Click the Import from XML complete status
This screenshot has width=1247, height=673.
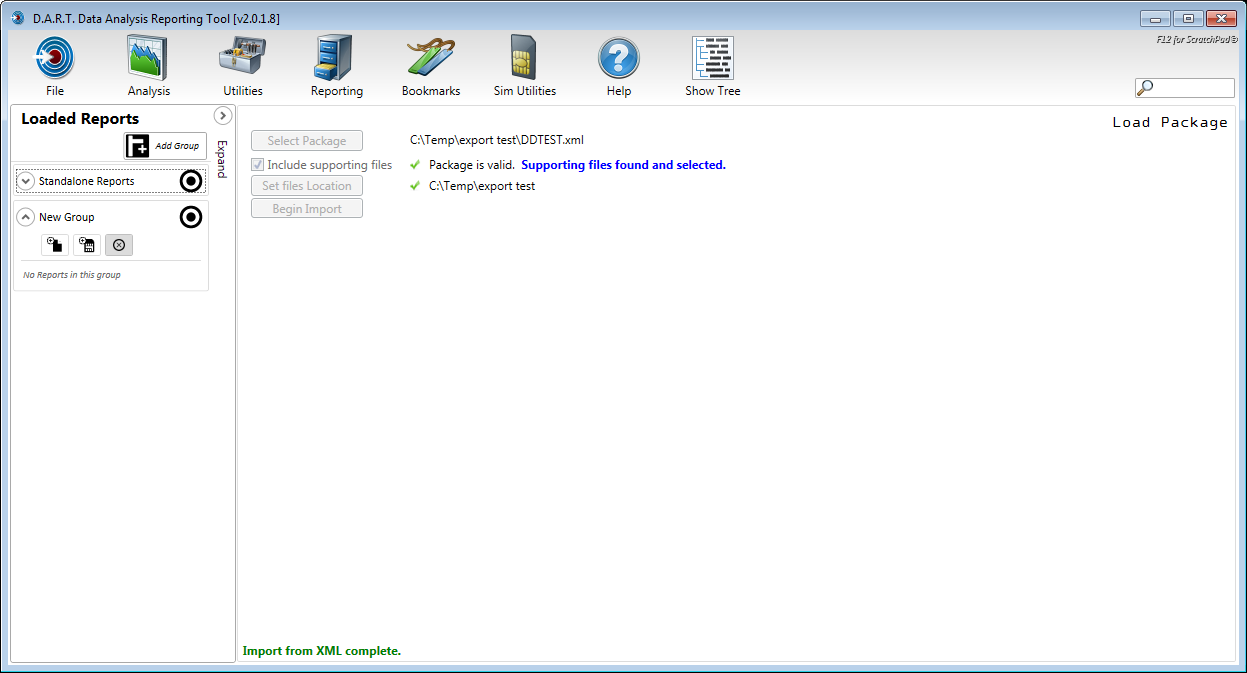322,651
